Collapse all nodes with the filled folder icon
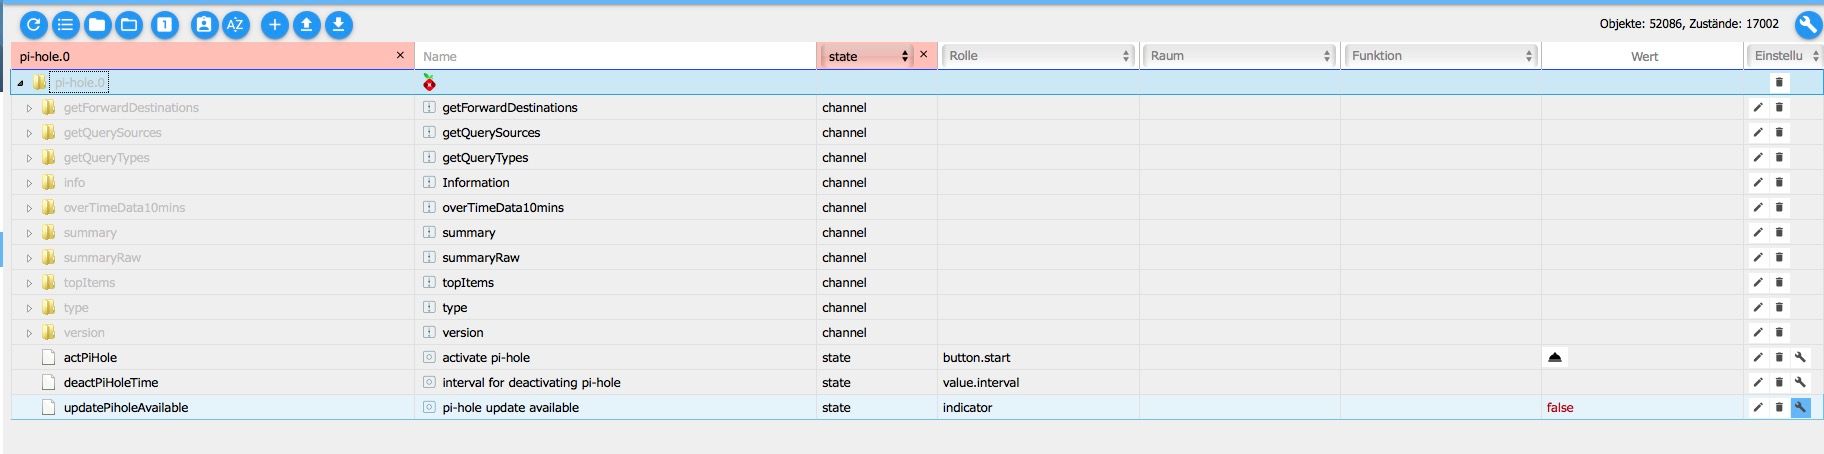Viewport: 1824px width, 454px height. [x=97, y=25]
